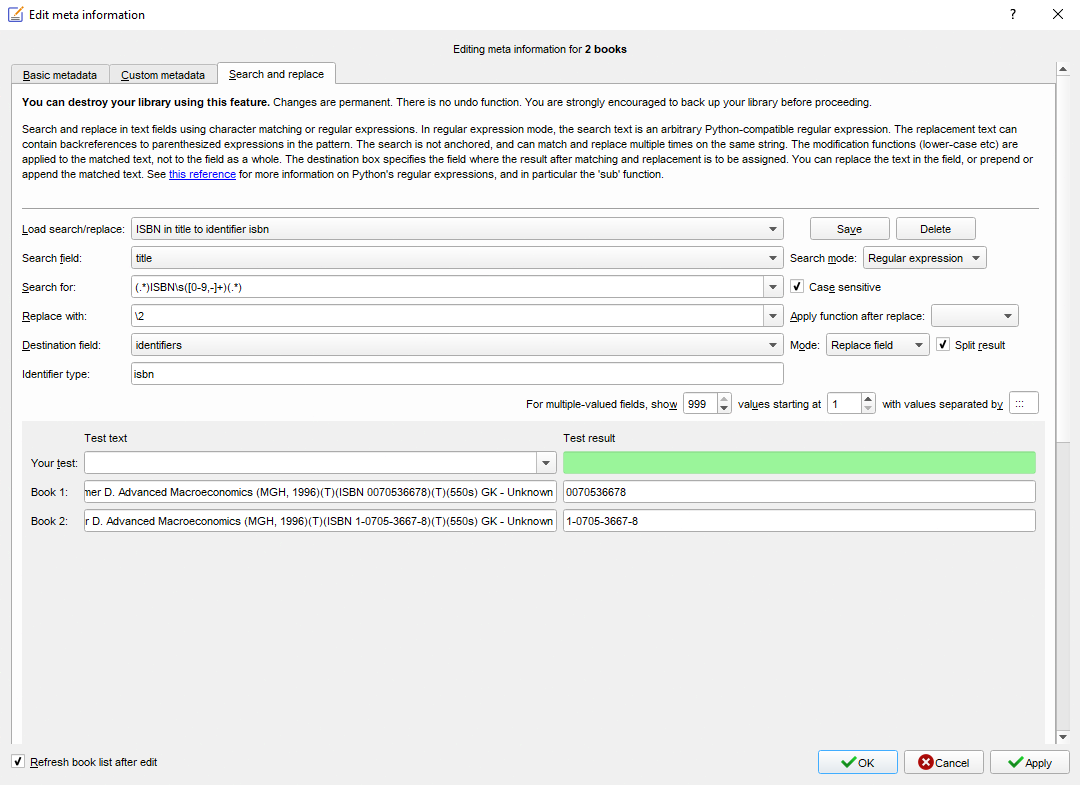Click the scrollbar down arrow
Viewport: 1080px width, 785px height.
click(1063, 737)
